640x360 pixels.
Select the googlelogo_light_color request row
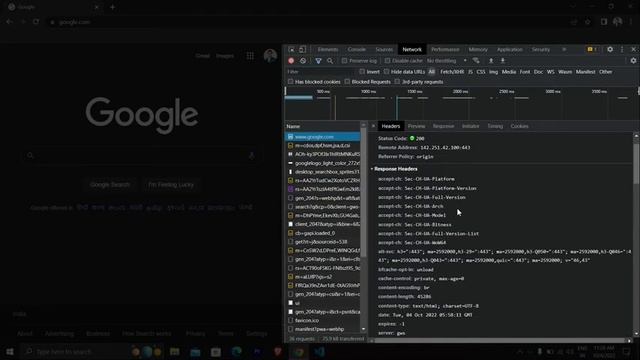click(x=322, y=163)
